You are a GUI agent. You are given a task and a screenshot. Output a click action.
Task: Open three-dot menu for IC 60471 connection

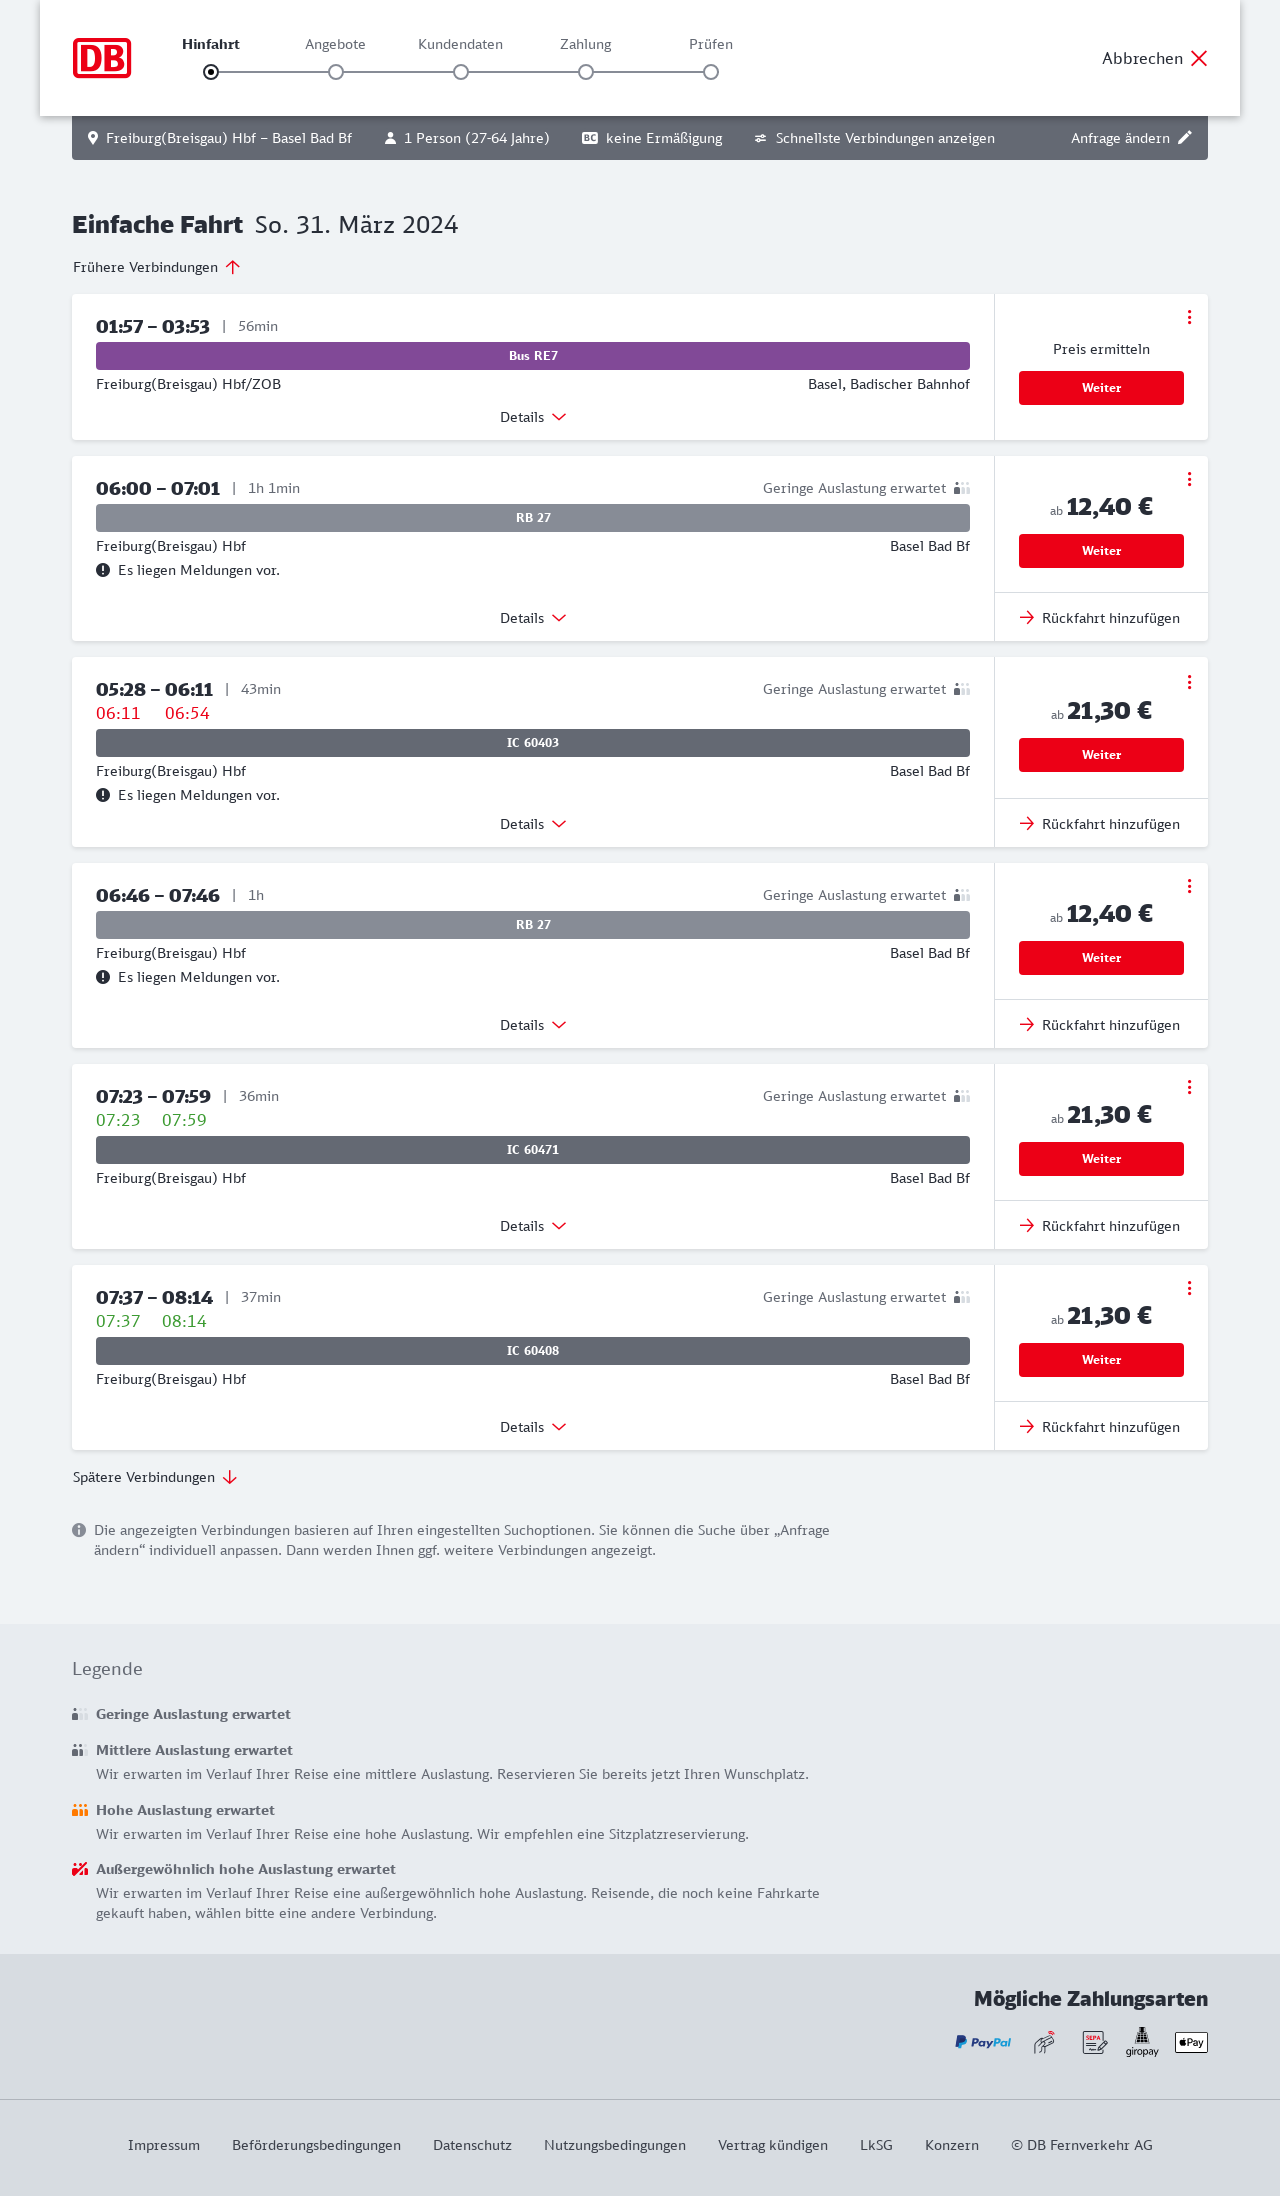point(1189,1087)
